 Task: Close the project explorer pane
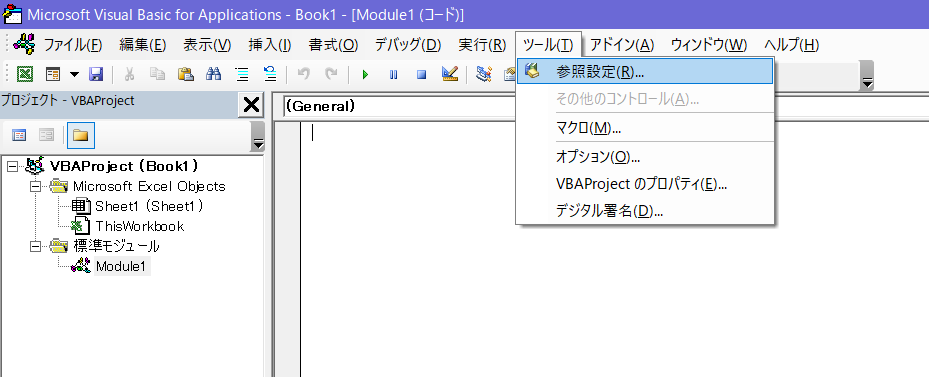[x=251, y=105]
